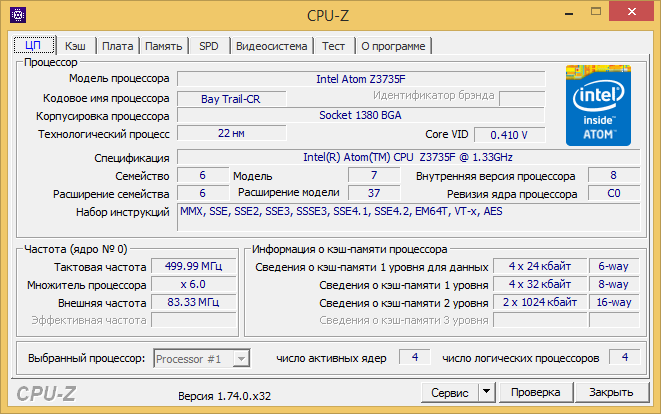661x414 pixels.
Task: Click the 22 нм technology value
Action: pos(231,133)
